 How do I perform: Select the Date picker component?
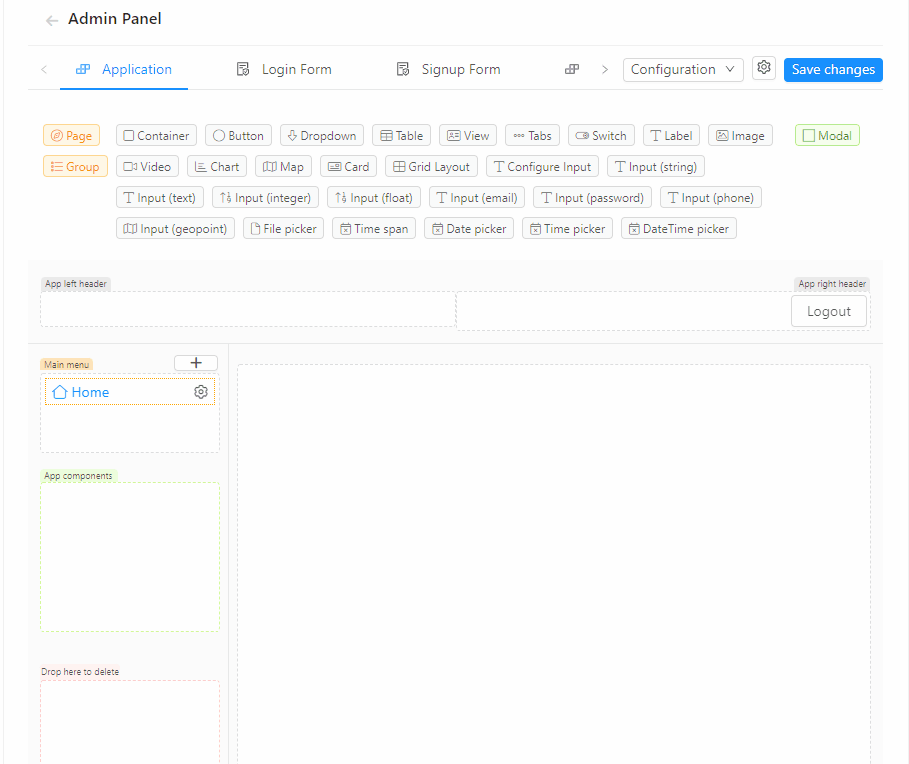click(x=468, y=229)
